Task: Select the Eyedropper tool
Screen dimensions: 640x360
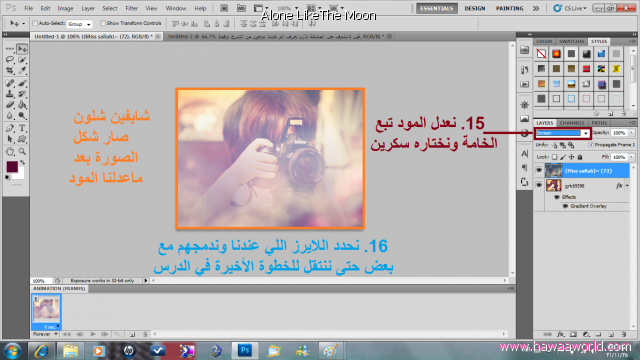Action: [x=22, y=71]
